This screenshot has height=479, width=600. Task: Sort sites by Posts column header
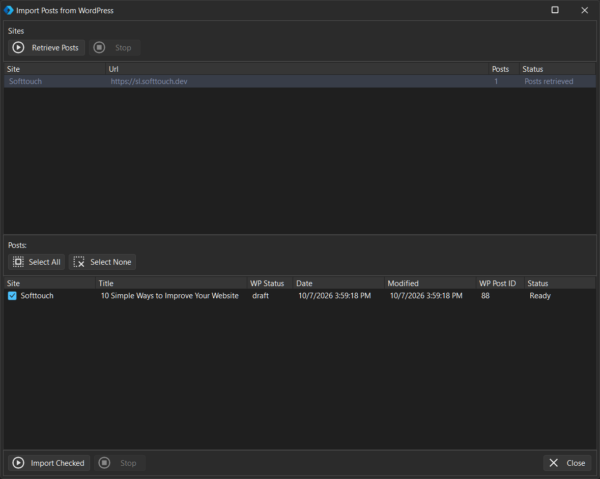504,69
